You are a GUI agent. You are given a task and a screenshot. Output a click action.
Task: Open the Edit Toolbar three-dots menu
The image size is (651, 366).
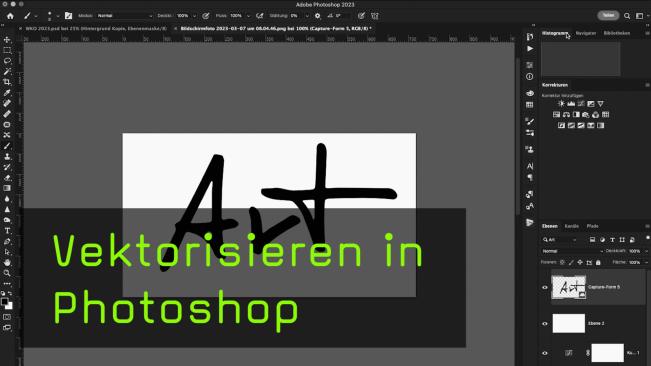pyautogui.click(x=7, y=284)
